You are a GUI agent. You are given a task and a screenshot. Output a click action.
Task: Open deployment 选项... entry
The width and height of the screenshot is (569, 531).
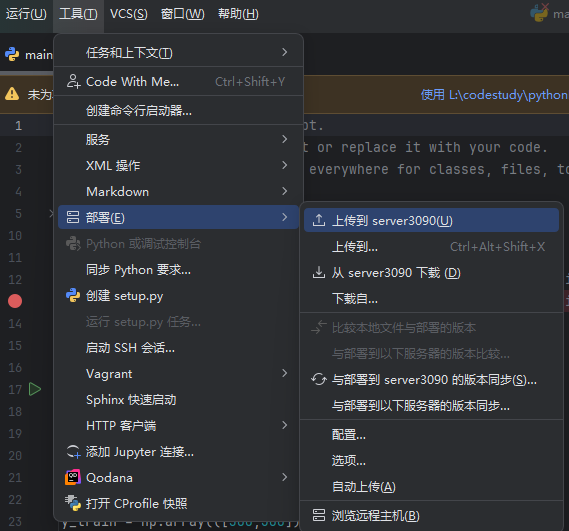point(431,461)
